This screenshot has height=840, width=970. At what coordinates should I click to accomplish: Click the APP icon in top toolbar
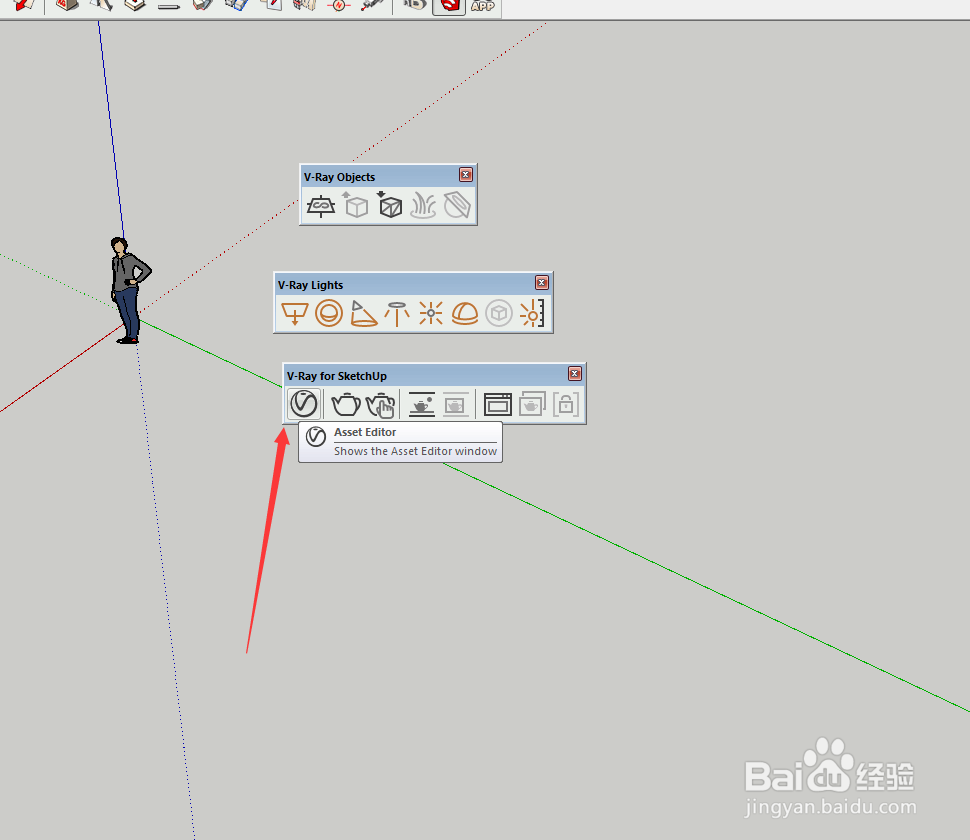coord(483,6)
